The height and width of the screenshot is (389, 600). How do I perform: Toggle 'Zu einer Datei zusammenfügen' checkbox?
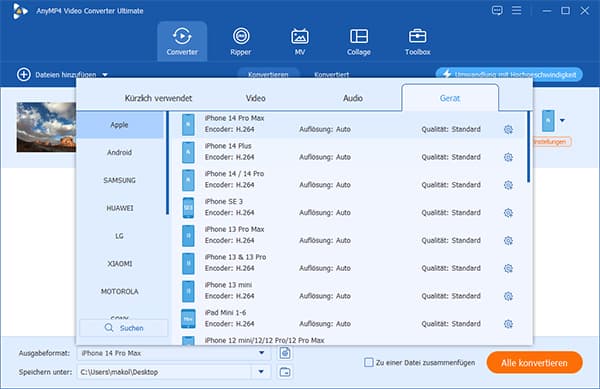(x=368, y=362)
